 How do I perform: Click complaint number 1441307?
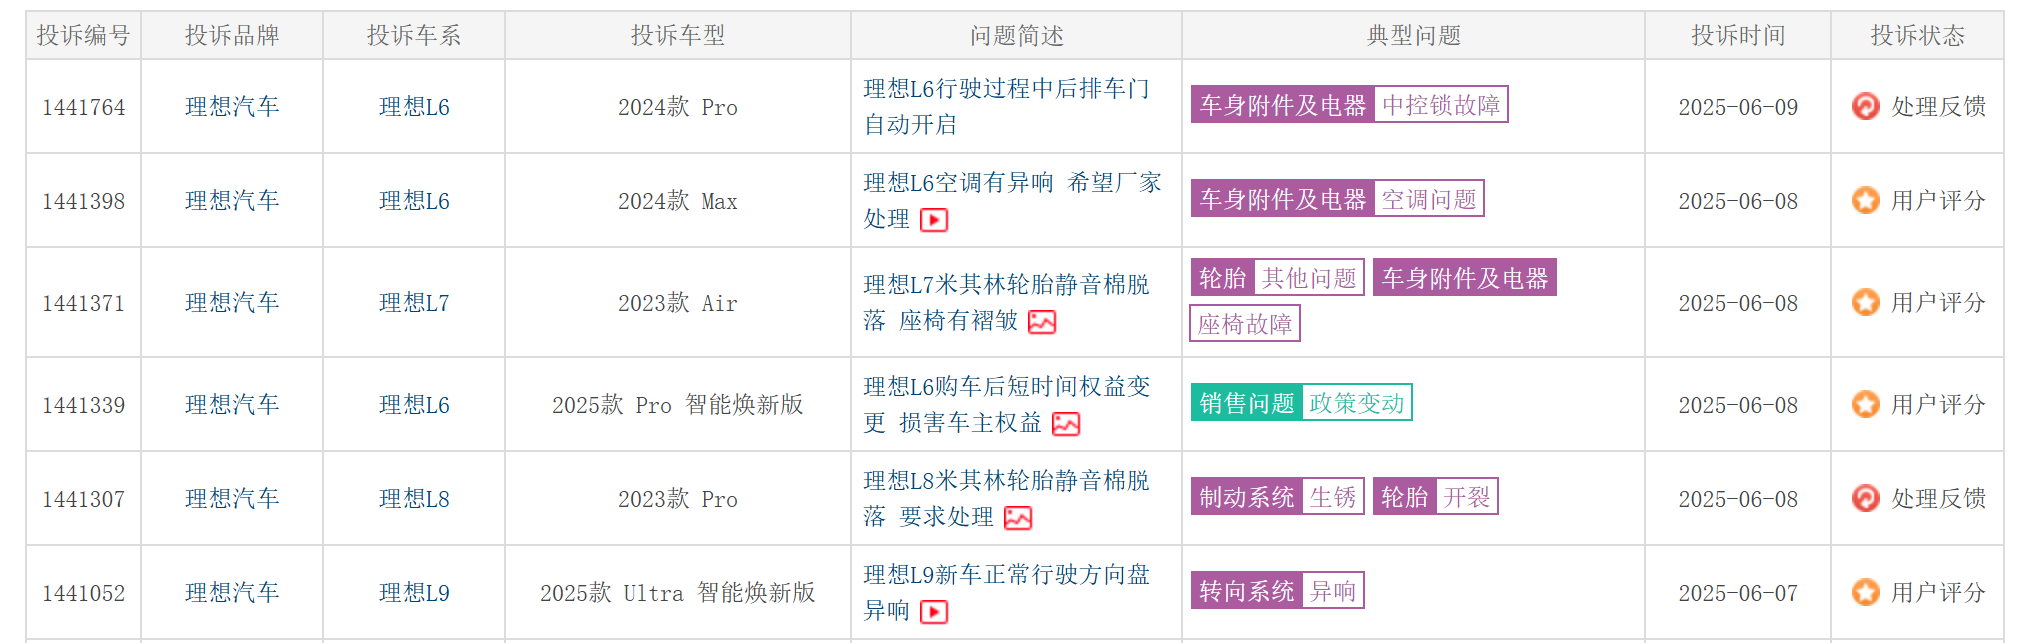(84, 499)
